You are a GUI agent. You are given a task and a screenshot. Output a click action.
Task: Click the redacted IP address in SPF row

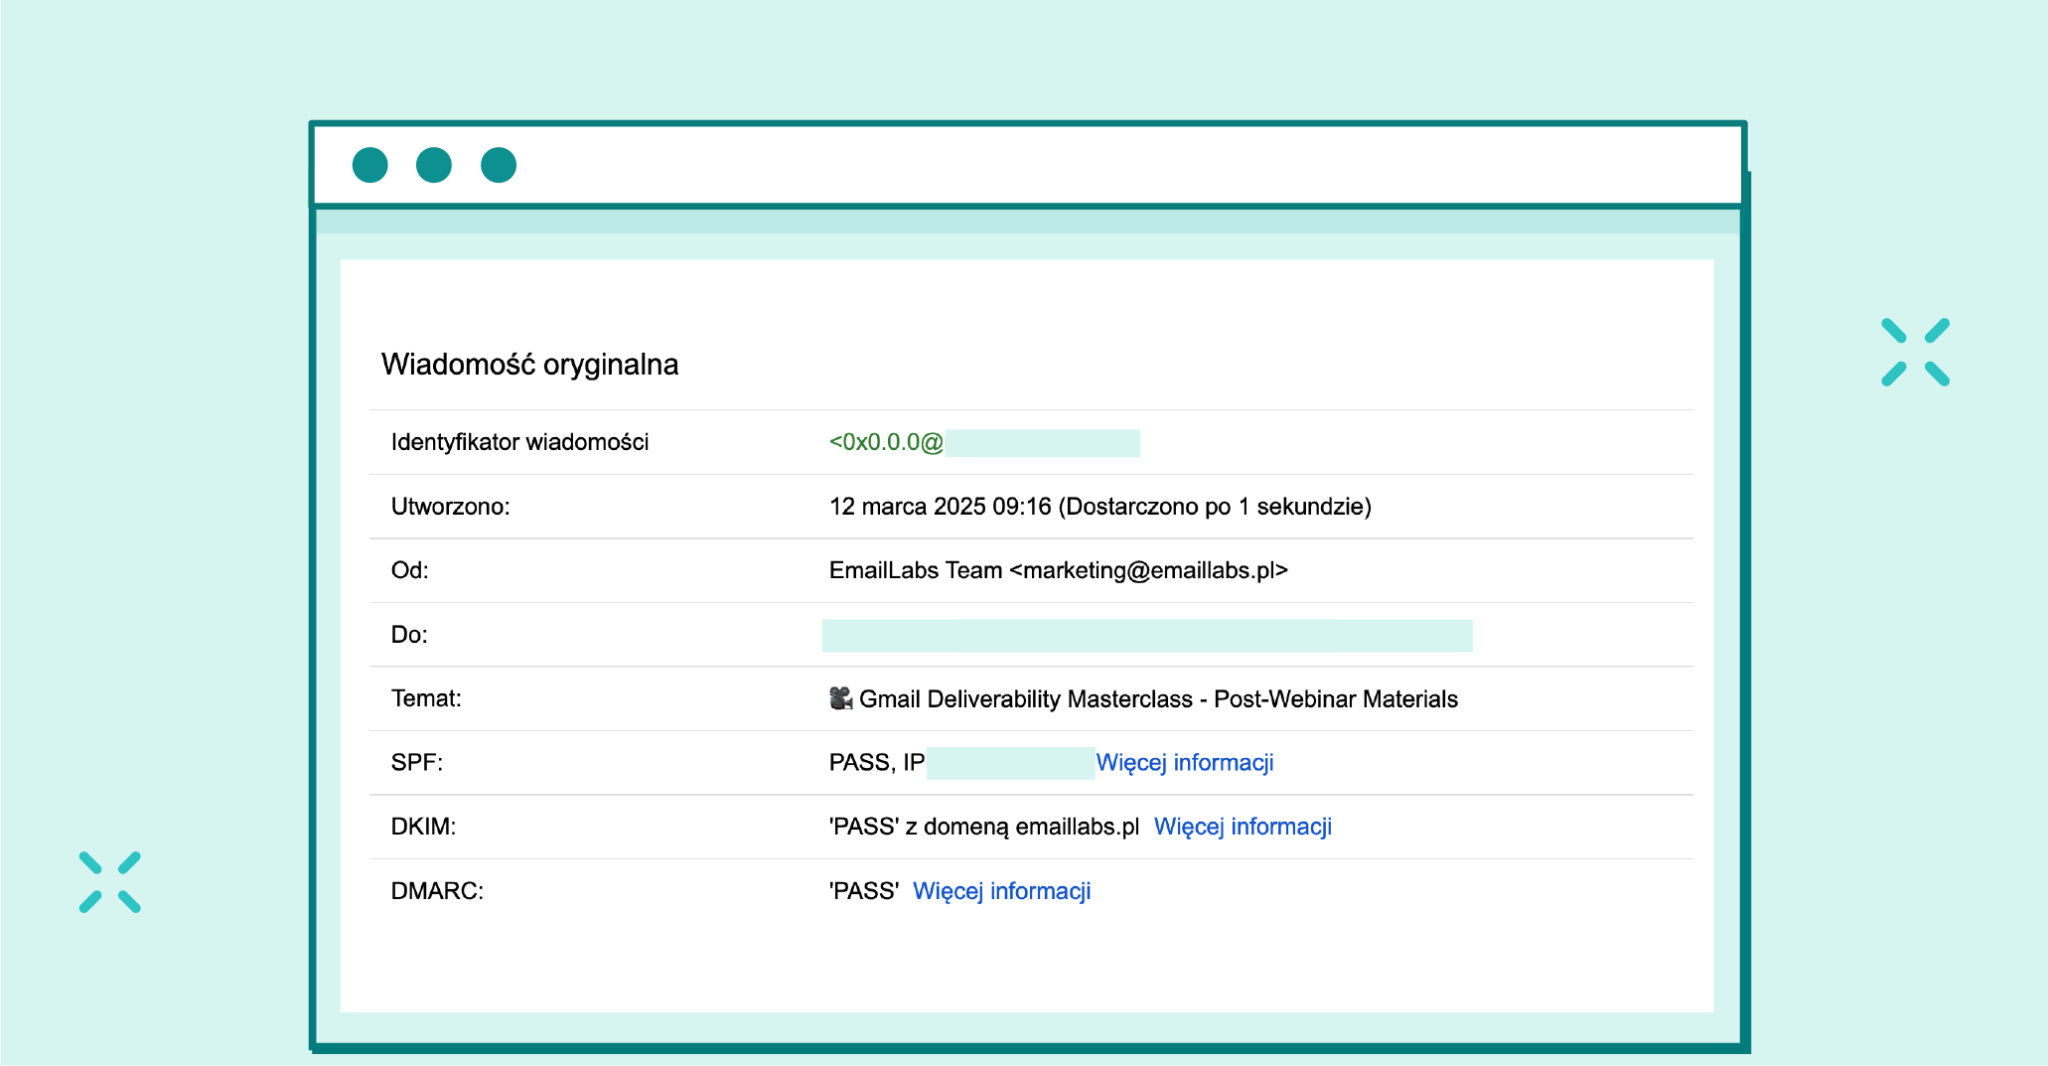[x=1010, y=763]
